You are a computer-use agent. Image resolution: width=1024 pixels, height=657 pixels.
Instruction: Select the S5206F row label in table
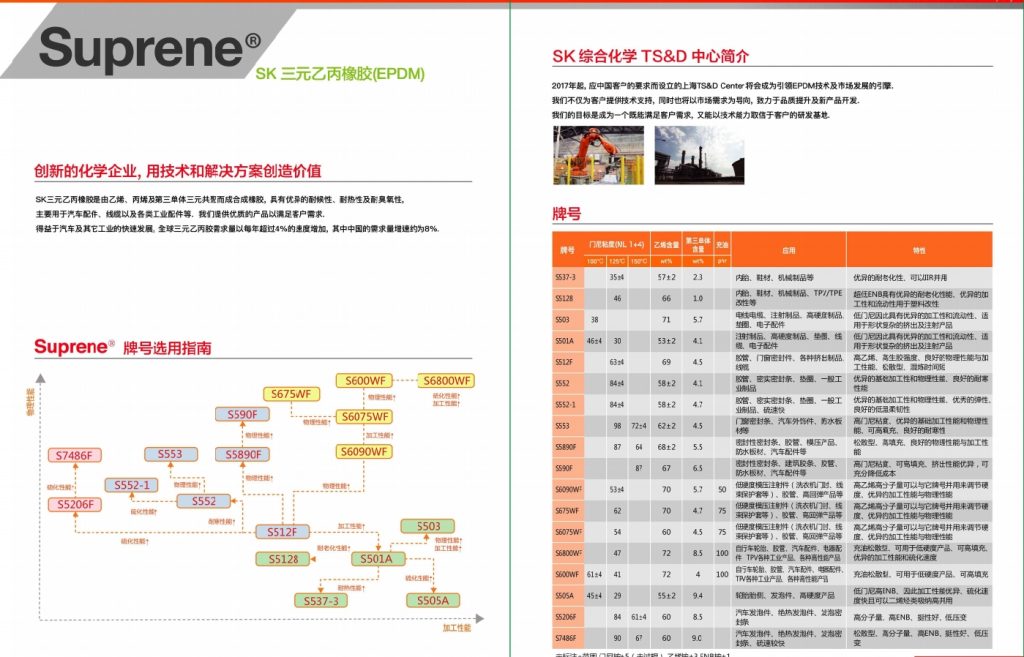(x=566, y=617)
